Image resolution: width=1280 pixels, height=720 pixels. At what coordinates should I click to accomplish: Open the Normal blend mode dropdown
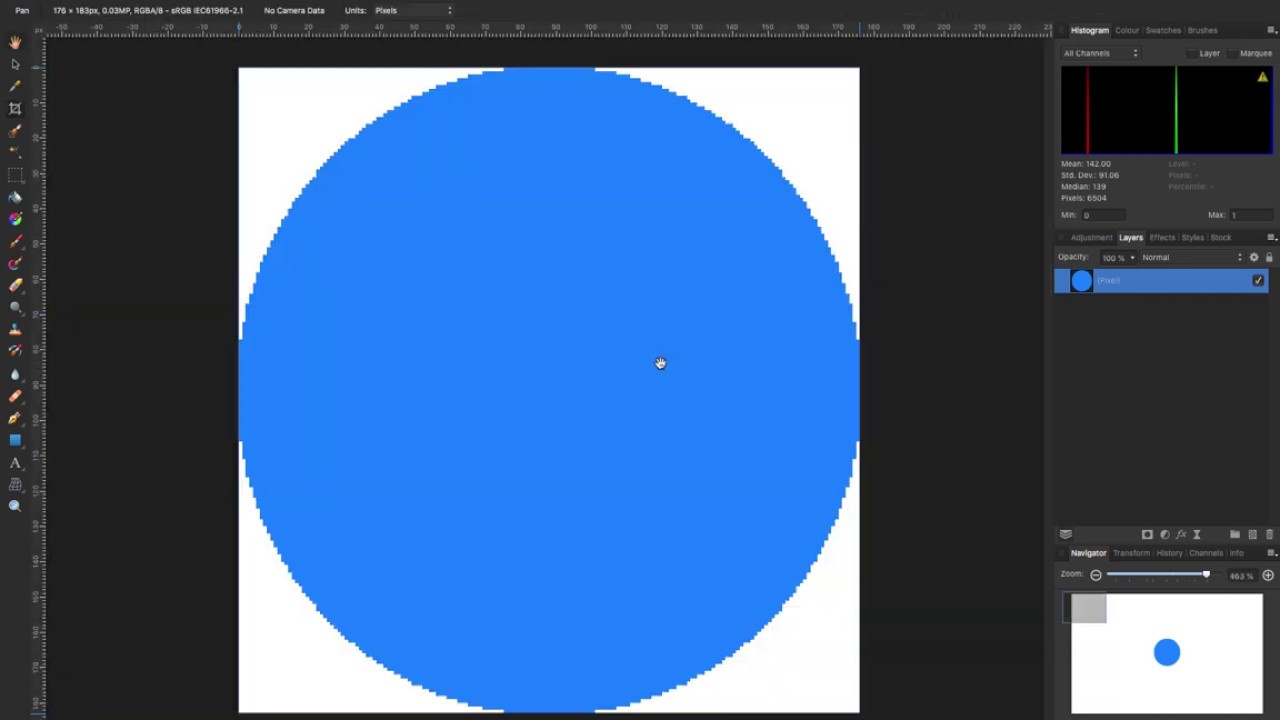tap(1191, 257)
